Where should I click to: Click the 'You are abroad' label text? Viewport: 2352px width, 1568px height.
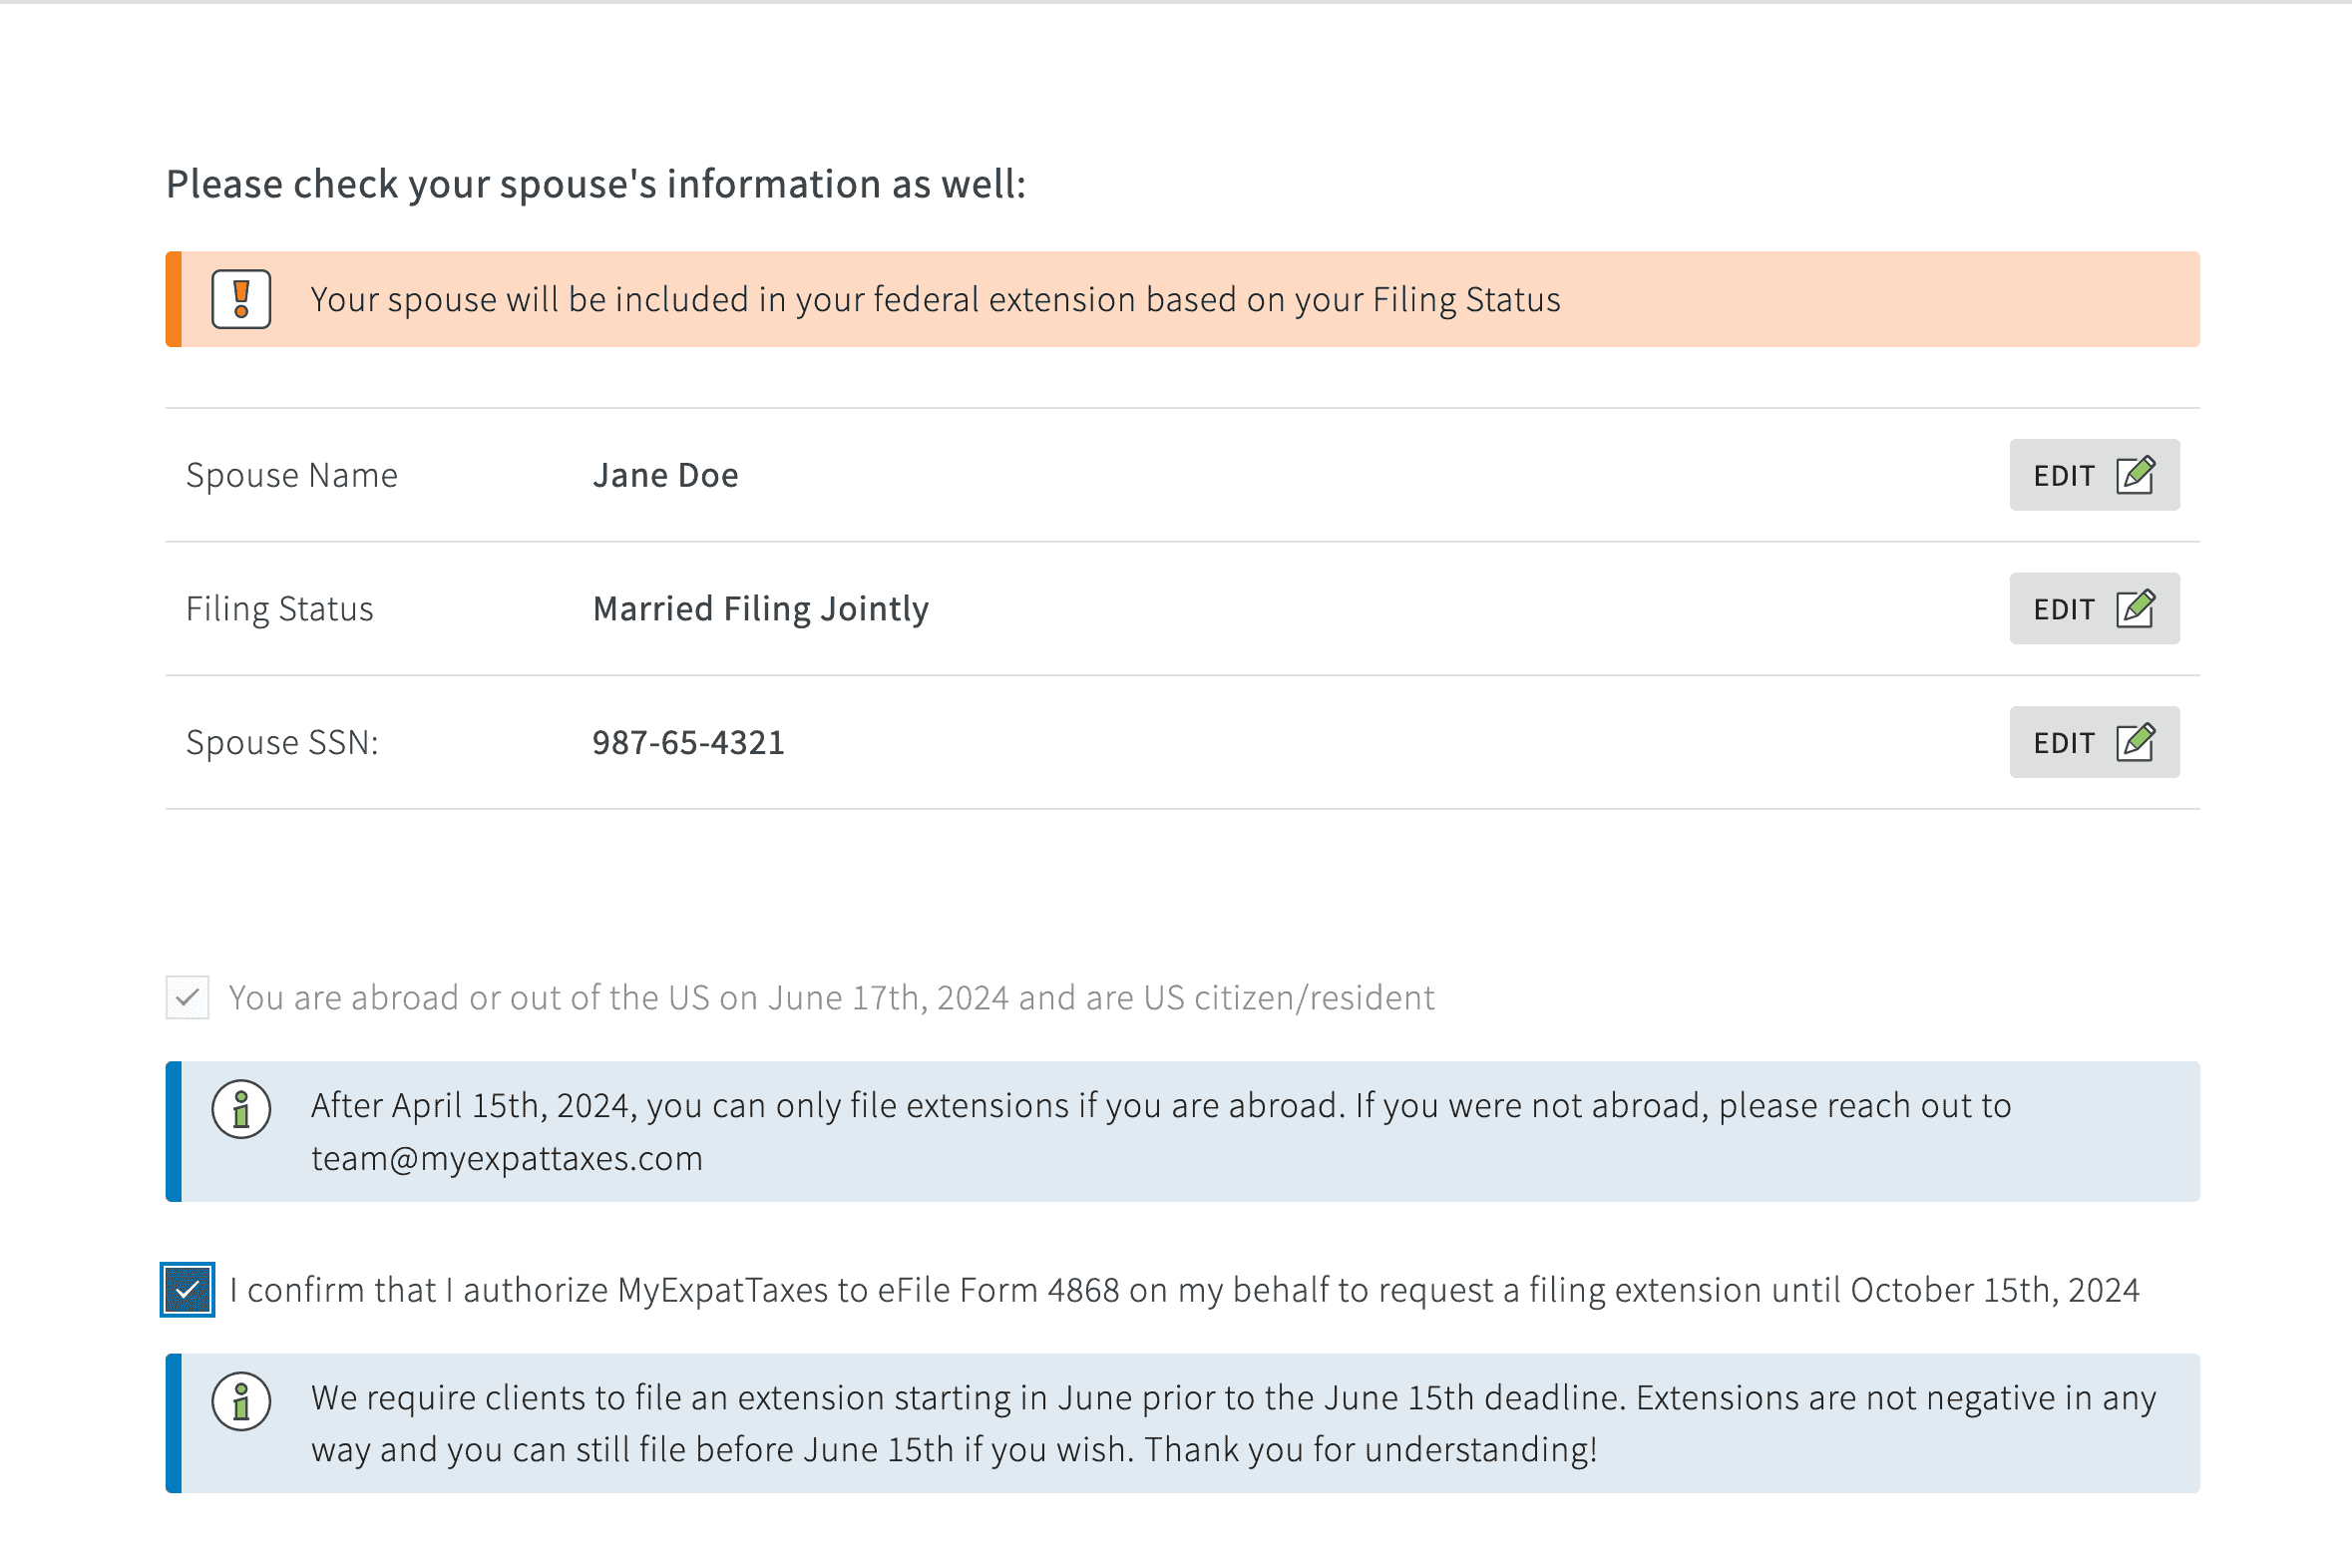830,997
